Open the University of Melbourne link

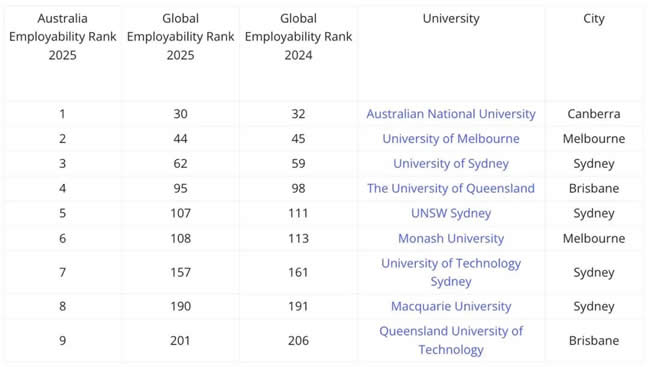(x=451, y=139)
